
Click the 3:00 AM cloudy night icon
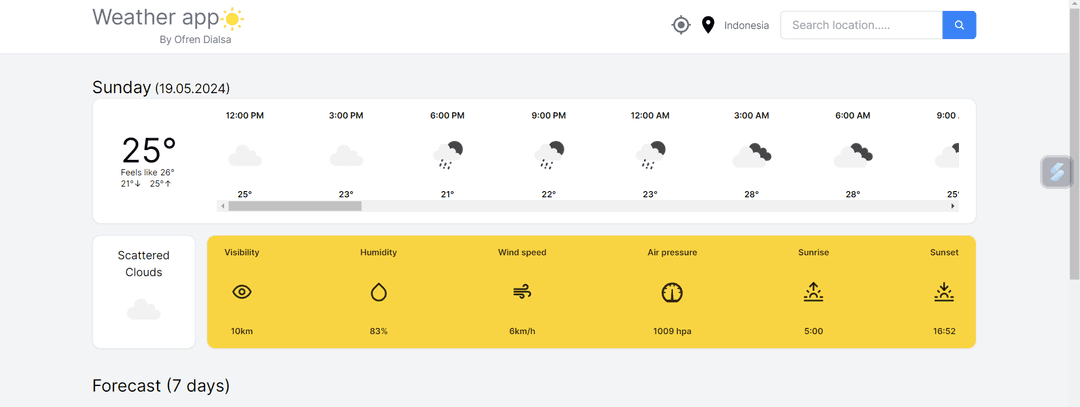(751, 156)
